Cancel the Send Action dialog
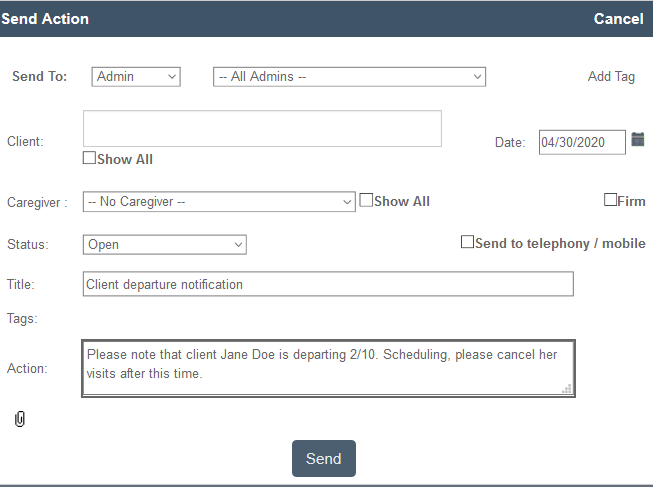The width and height of the screenshot is (653, 487). pos(618,19)
